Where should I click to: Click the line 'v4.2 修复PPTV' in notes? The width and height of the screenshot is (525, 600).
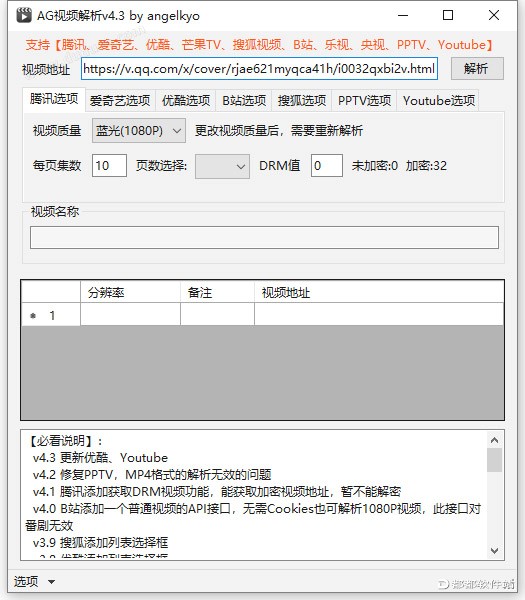tap(152, 474)
